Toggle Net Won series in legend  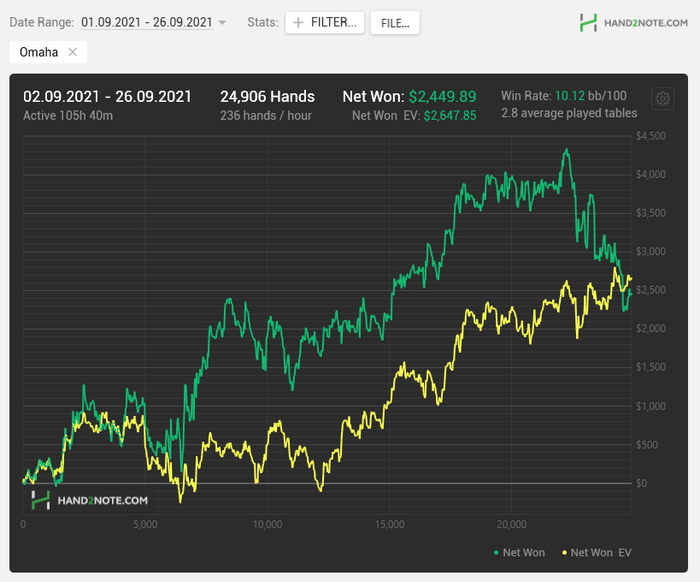pos(519,553)
